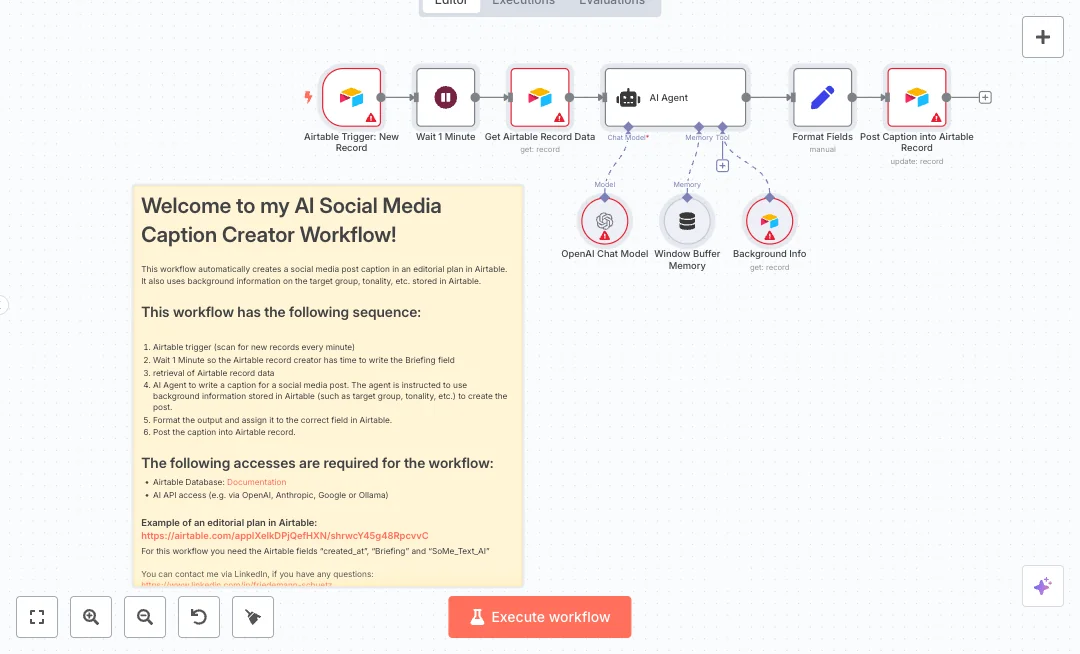Zoom out of the workflow canvas
Screen dimensions: 1080x654
coord(145,617)
